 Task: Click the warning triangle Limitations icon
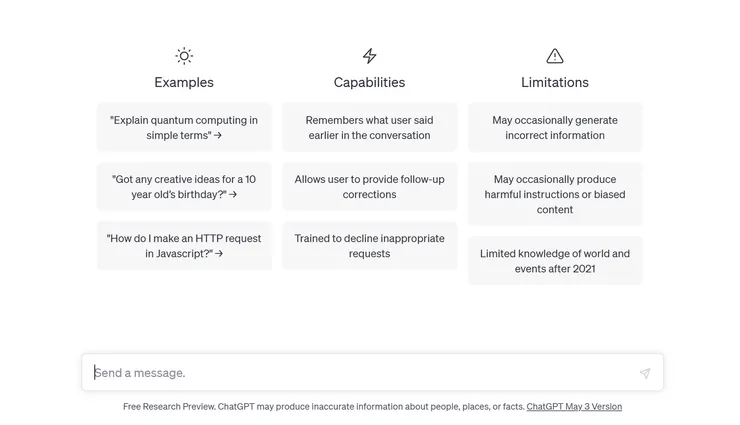pyautogui.click(x=555, y=56)
